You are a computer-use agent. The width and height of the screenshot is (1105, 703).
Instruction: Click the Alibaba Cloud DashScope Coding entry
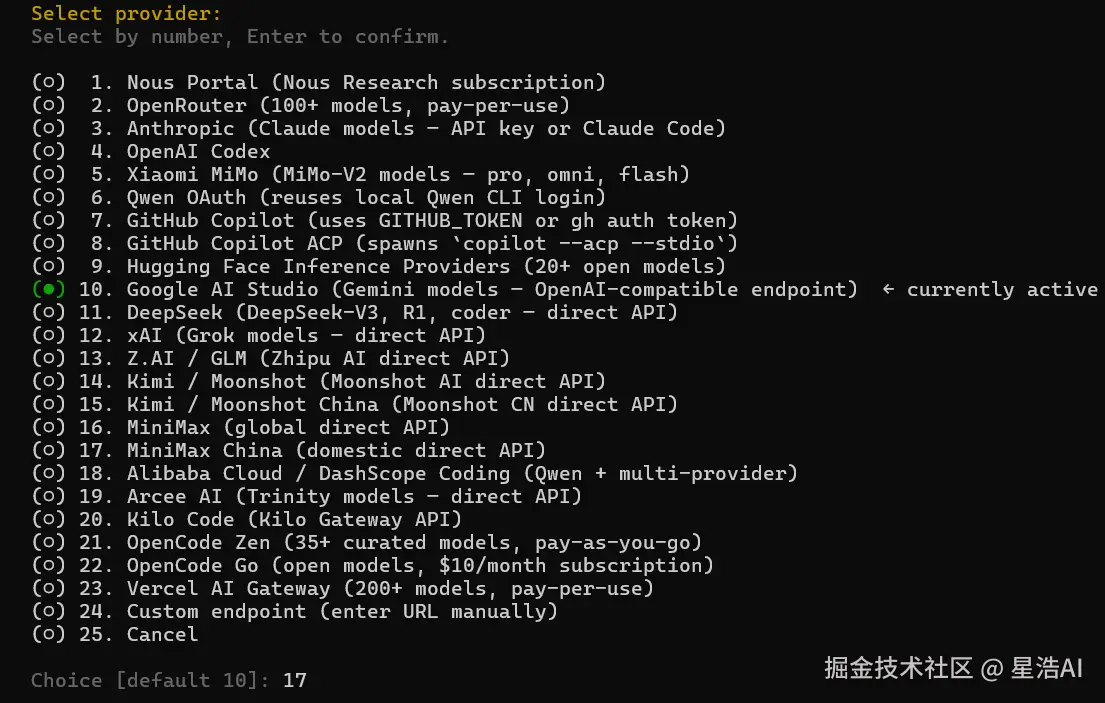[x=462, y=473]
